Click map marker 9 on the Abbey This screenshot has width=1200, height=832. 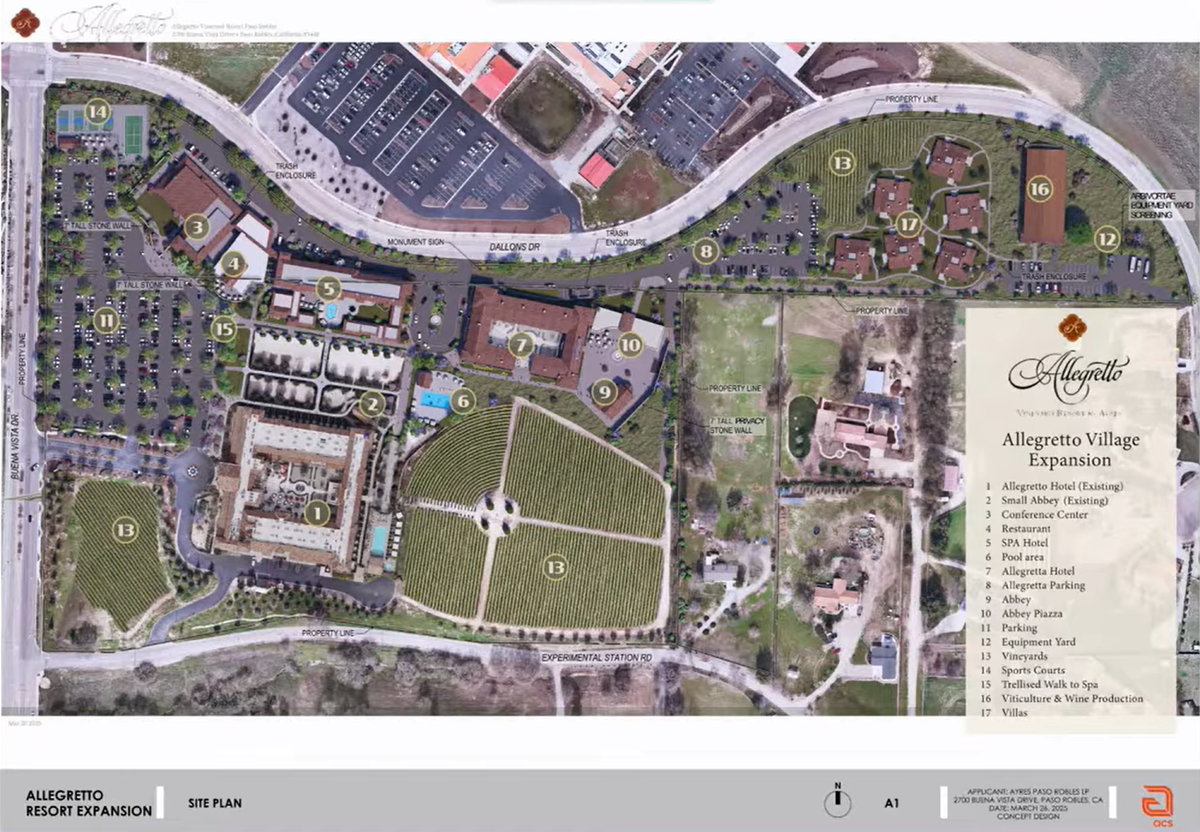[604, 391]
